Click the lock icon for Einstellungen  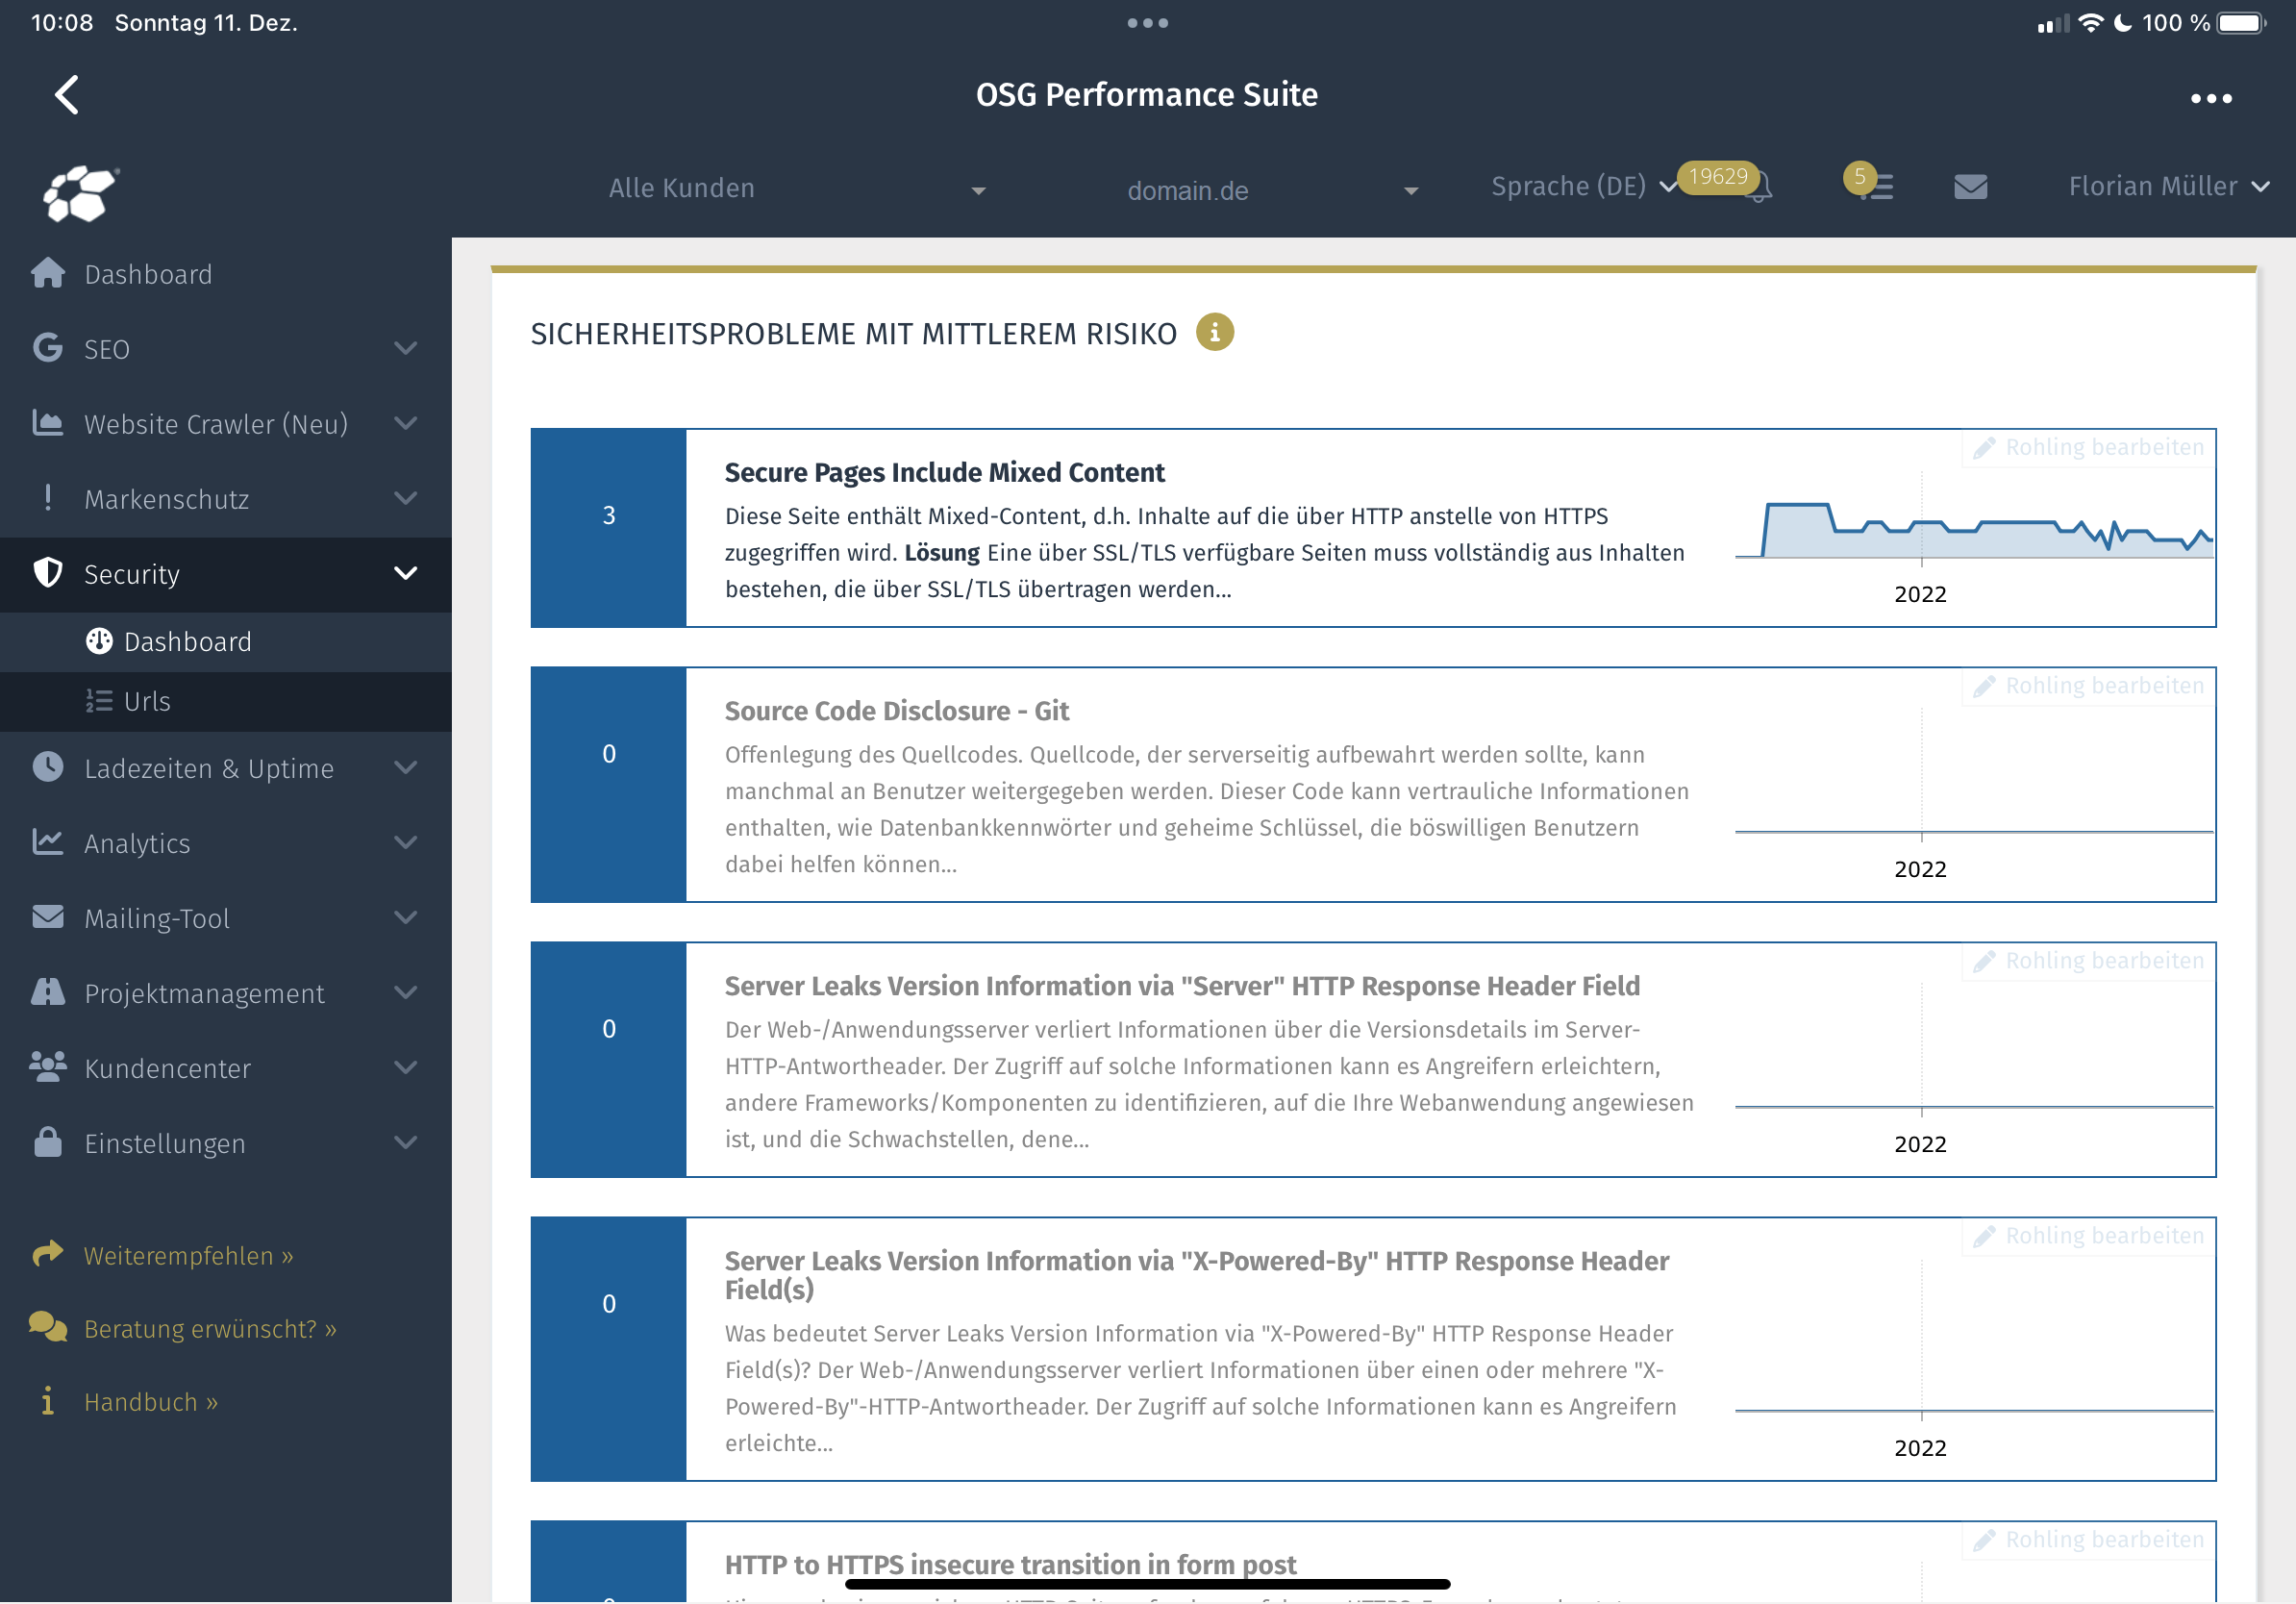click(x=48, y=1142)
